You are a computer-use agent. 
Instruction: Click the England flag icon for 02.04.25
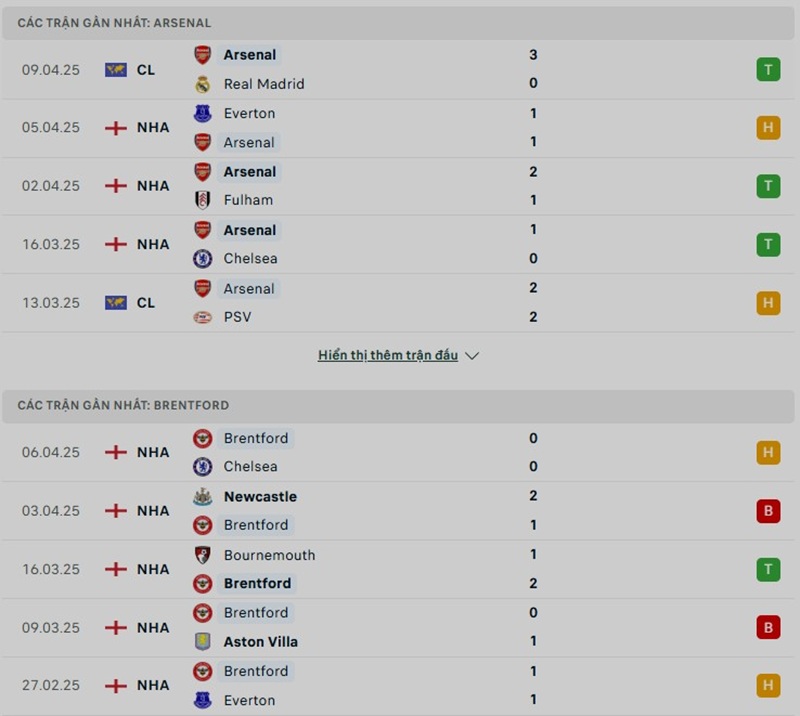115,186
